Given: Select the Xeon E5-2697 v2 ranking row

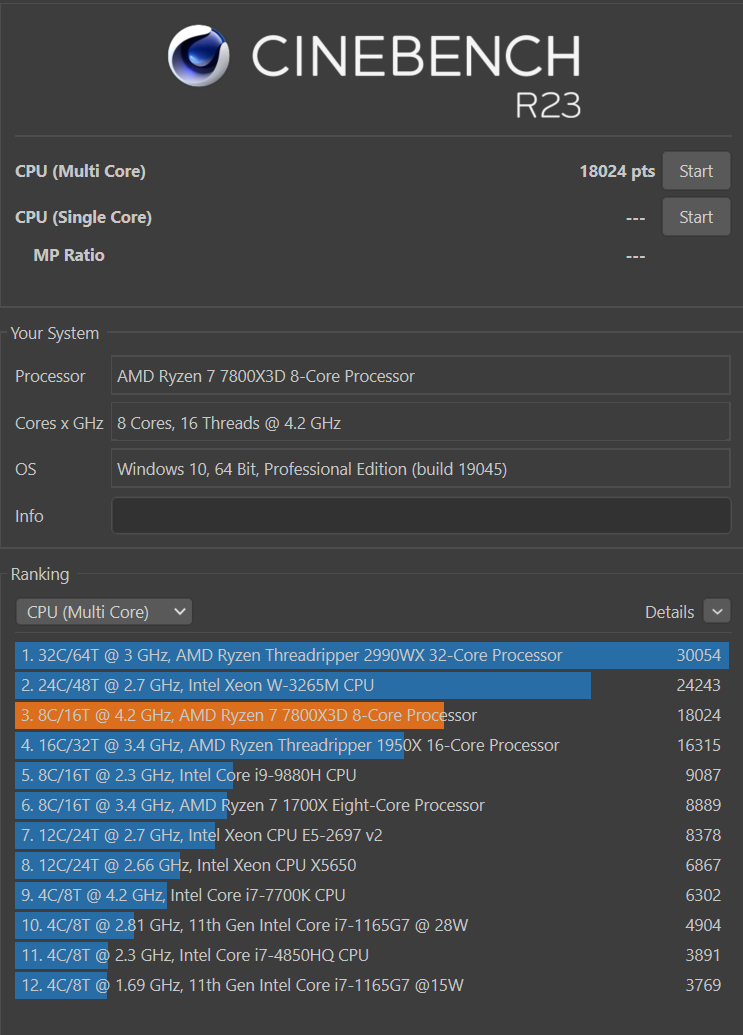Looking at the screenshot, I should coord(372,836).
